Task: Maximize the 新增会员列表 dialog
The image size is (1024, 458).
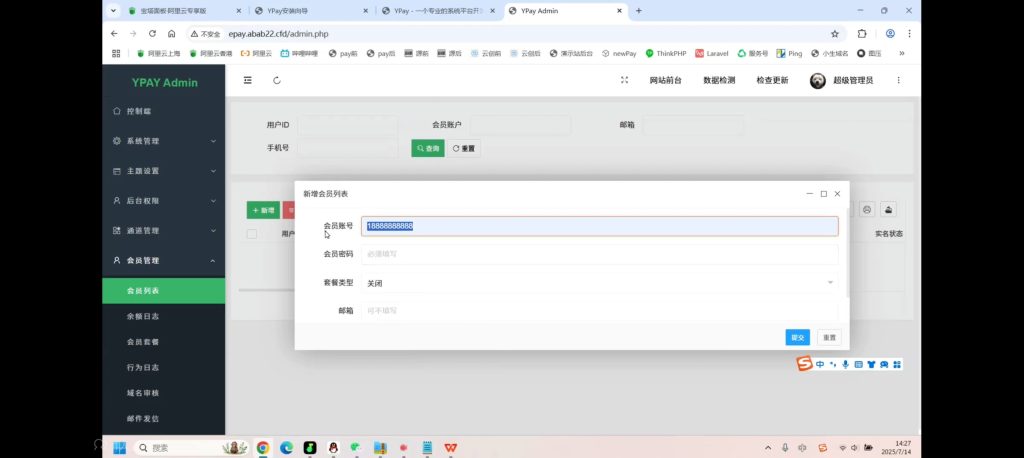Action: (823, 193)
